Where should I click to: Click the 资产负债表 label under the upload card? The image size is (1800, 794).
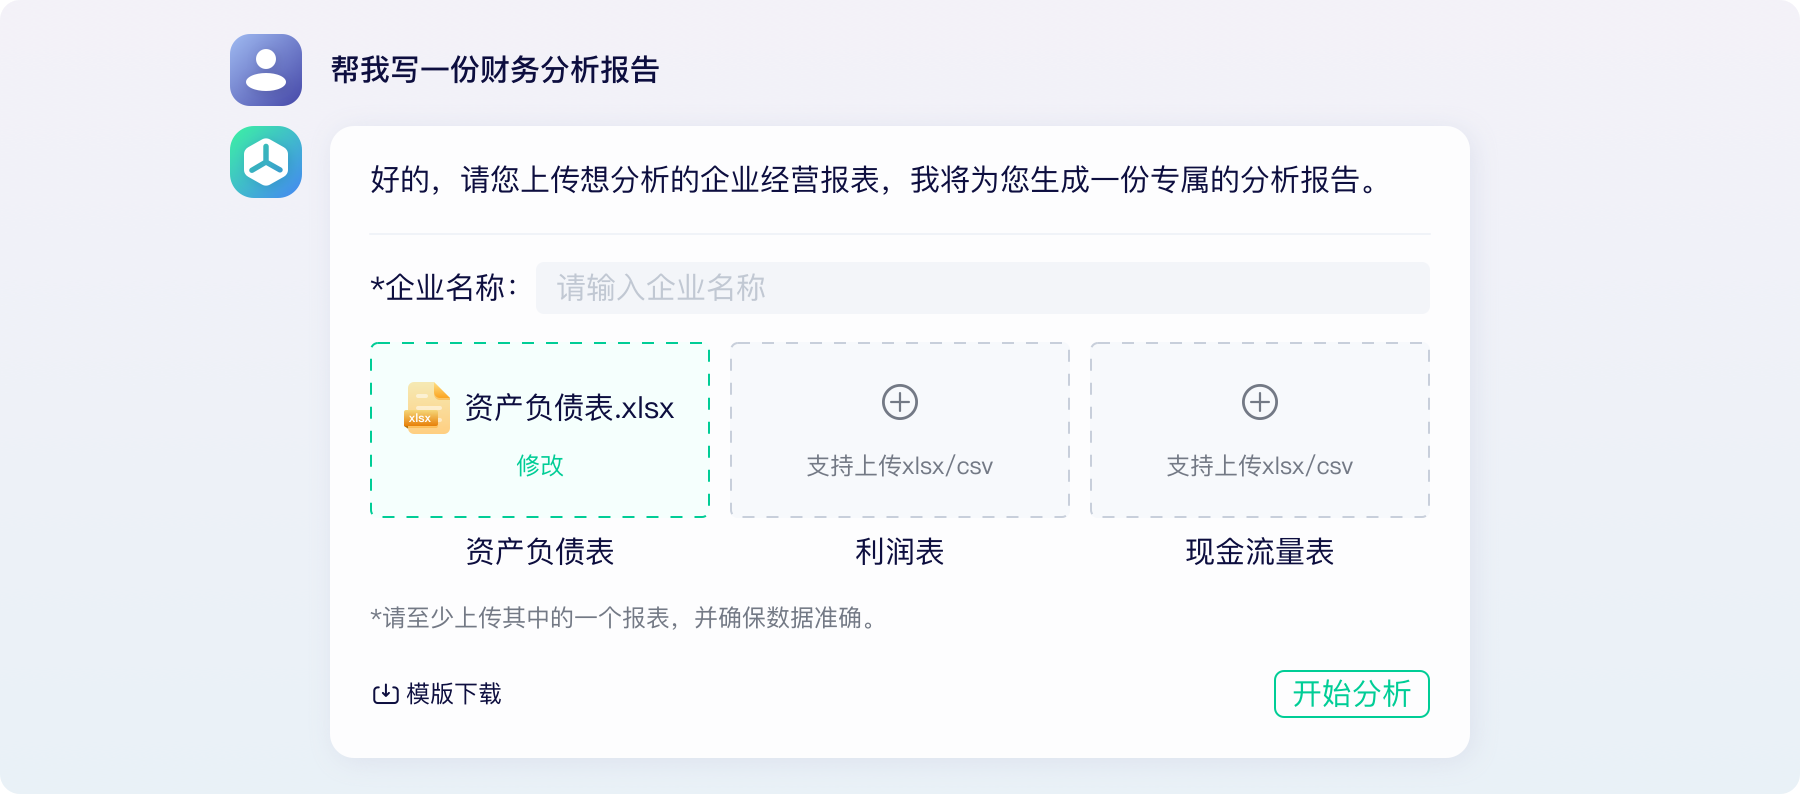click(x=539, y=551)
